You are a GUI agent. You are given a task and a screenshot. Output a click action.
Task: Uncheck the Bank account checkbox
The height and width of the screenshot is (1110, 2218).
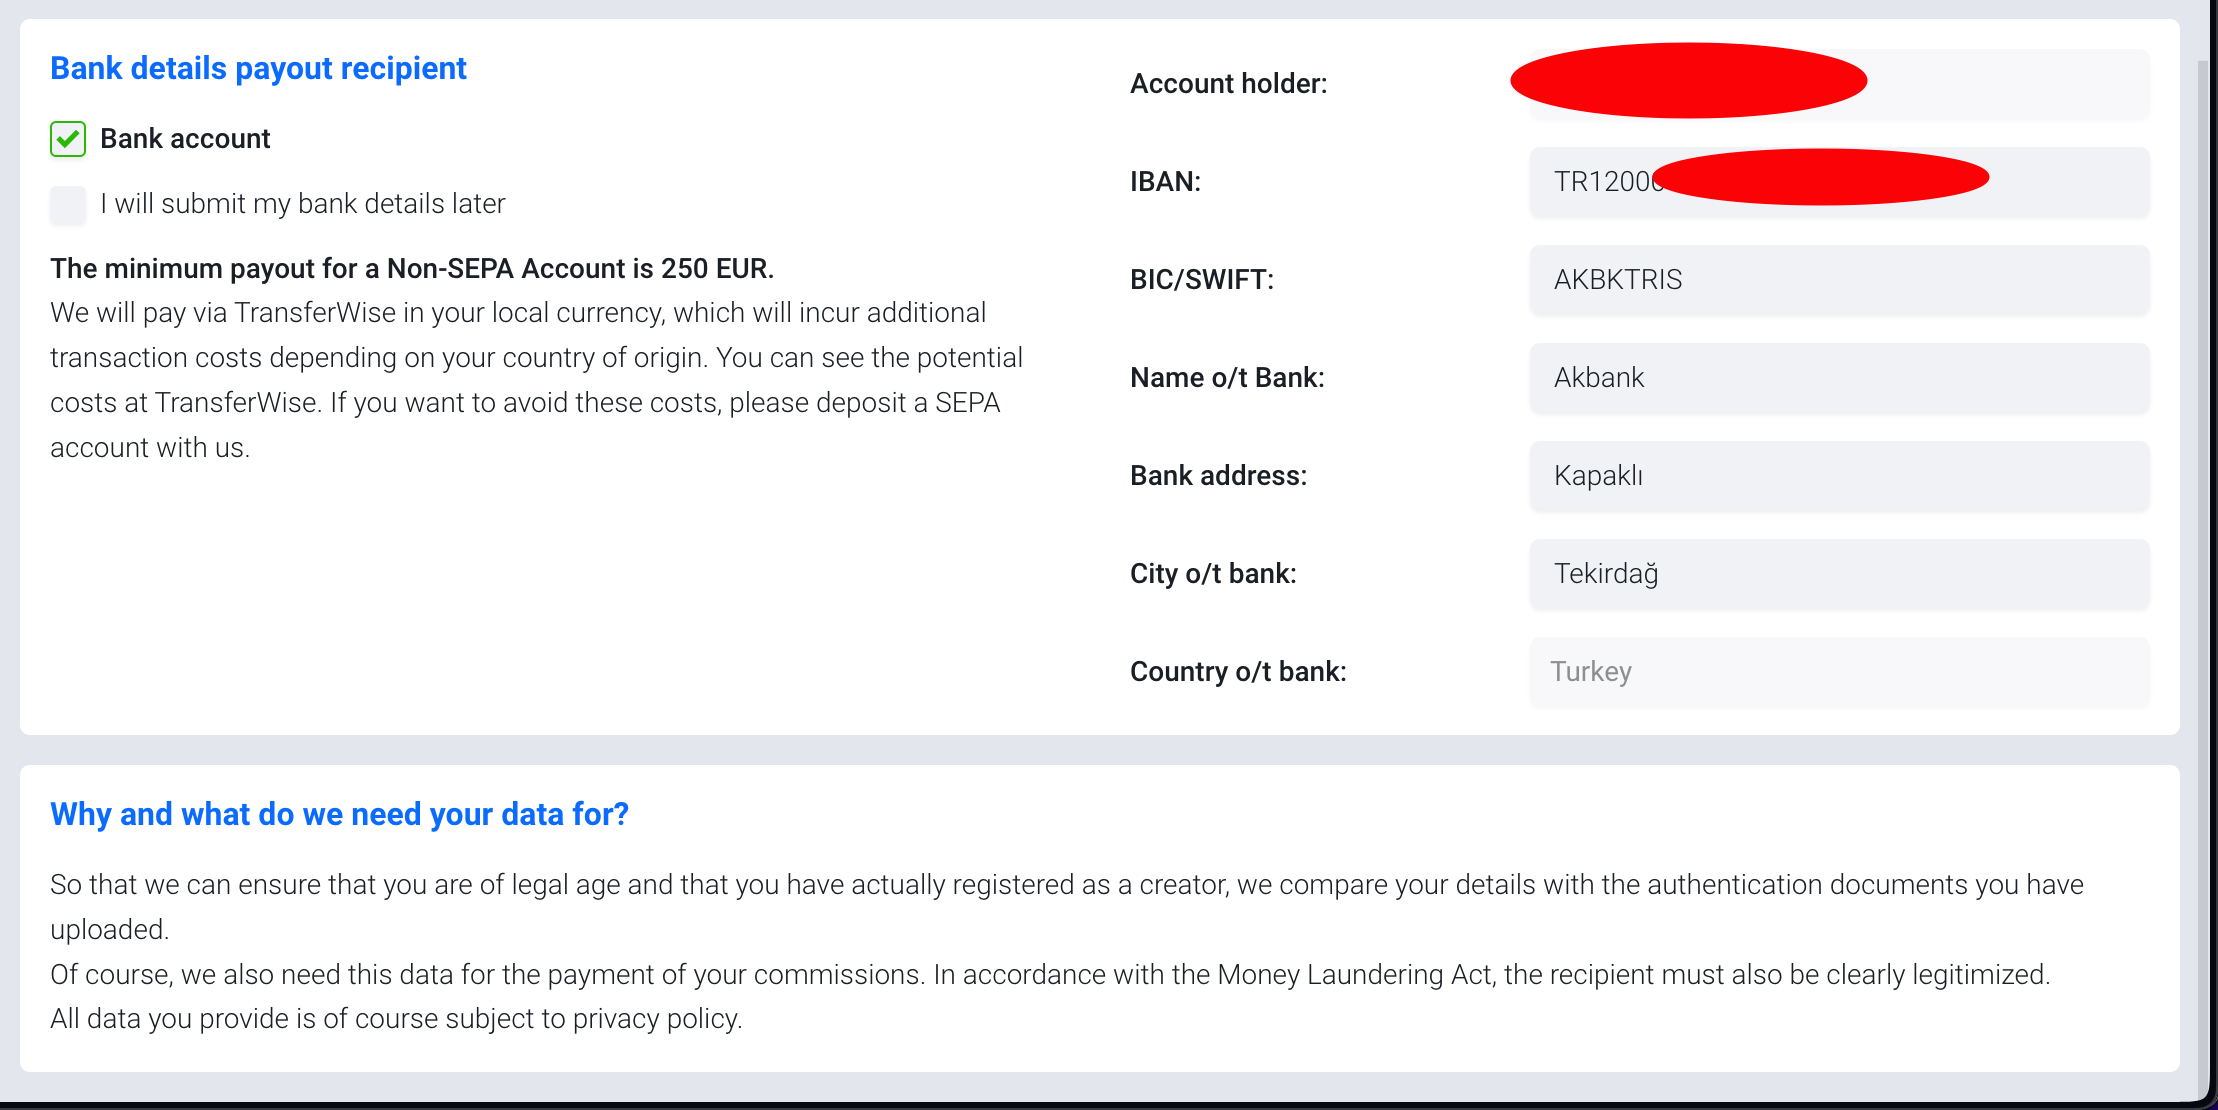coord(68,139)
